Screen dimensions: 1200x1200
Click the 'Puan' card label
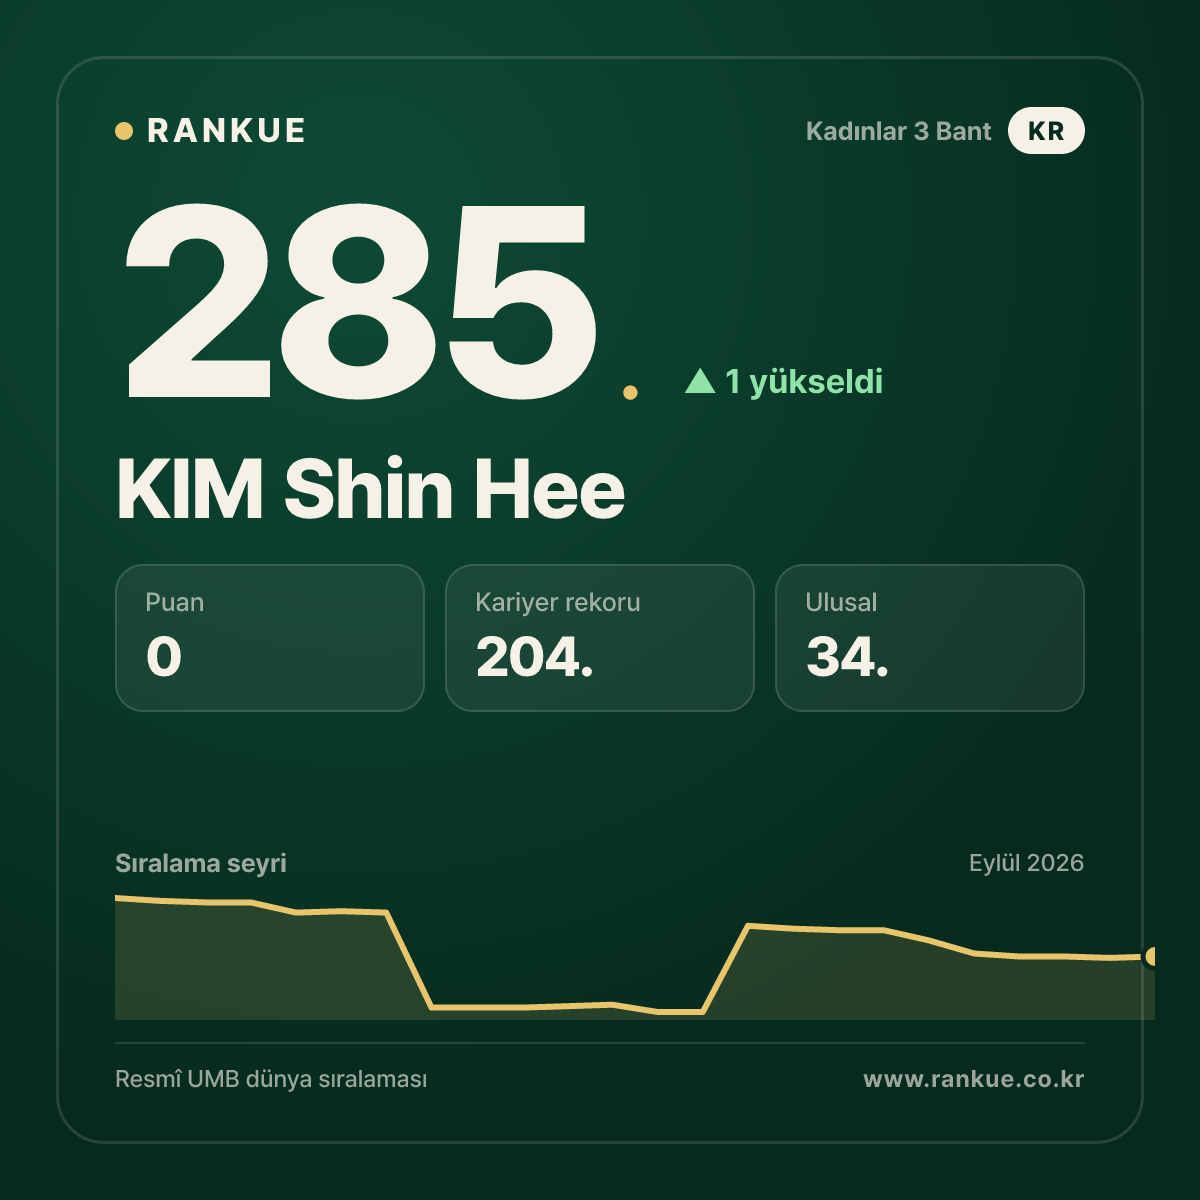175,602
